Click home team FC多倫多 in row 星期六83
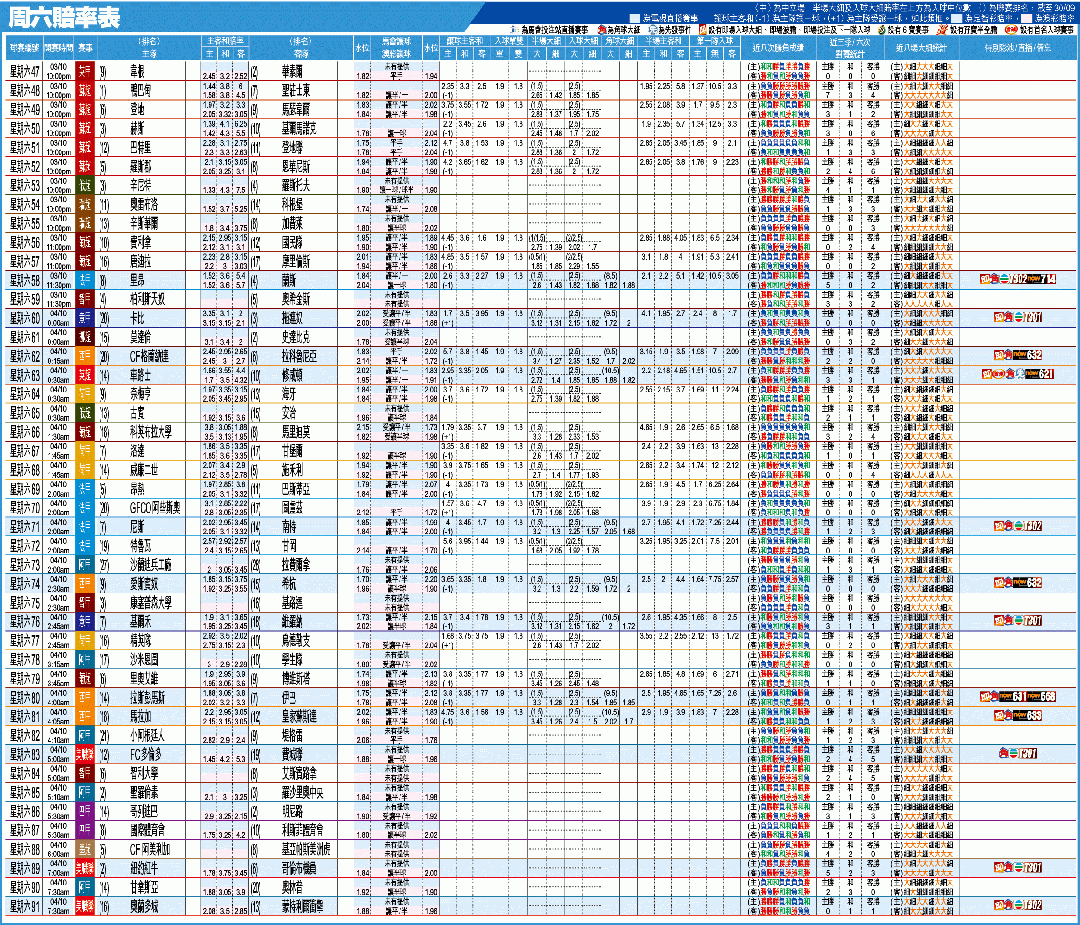Viewport: 1080px width, 925px height. tap(145, 754)
